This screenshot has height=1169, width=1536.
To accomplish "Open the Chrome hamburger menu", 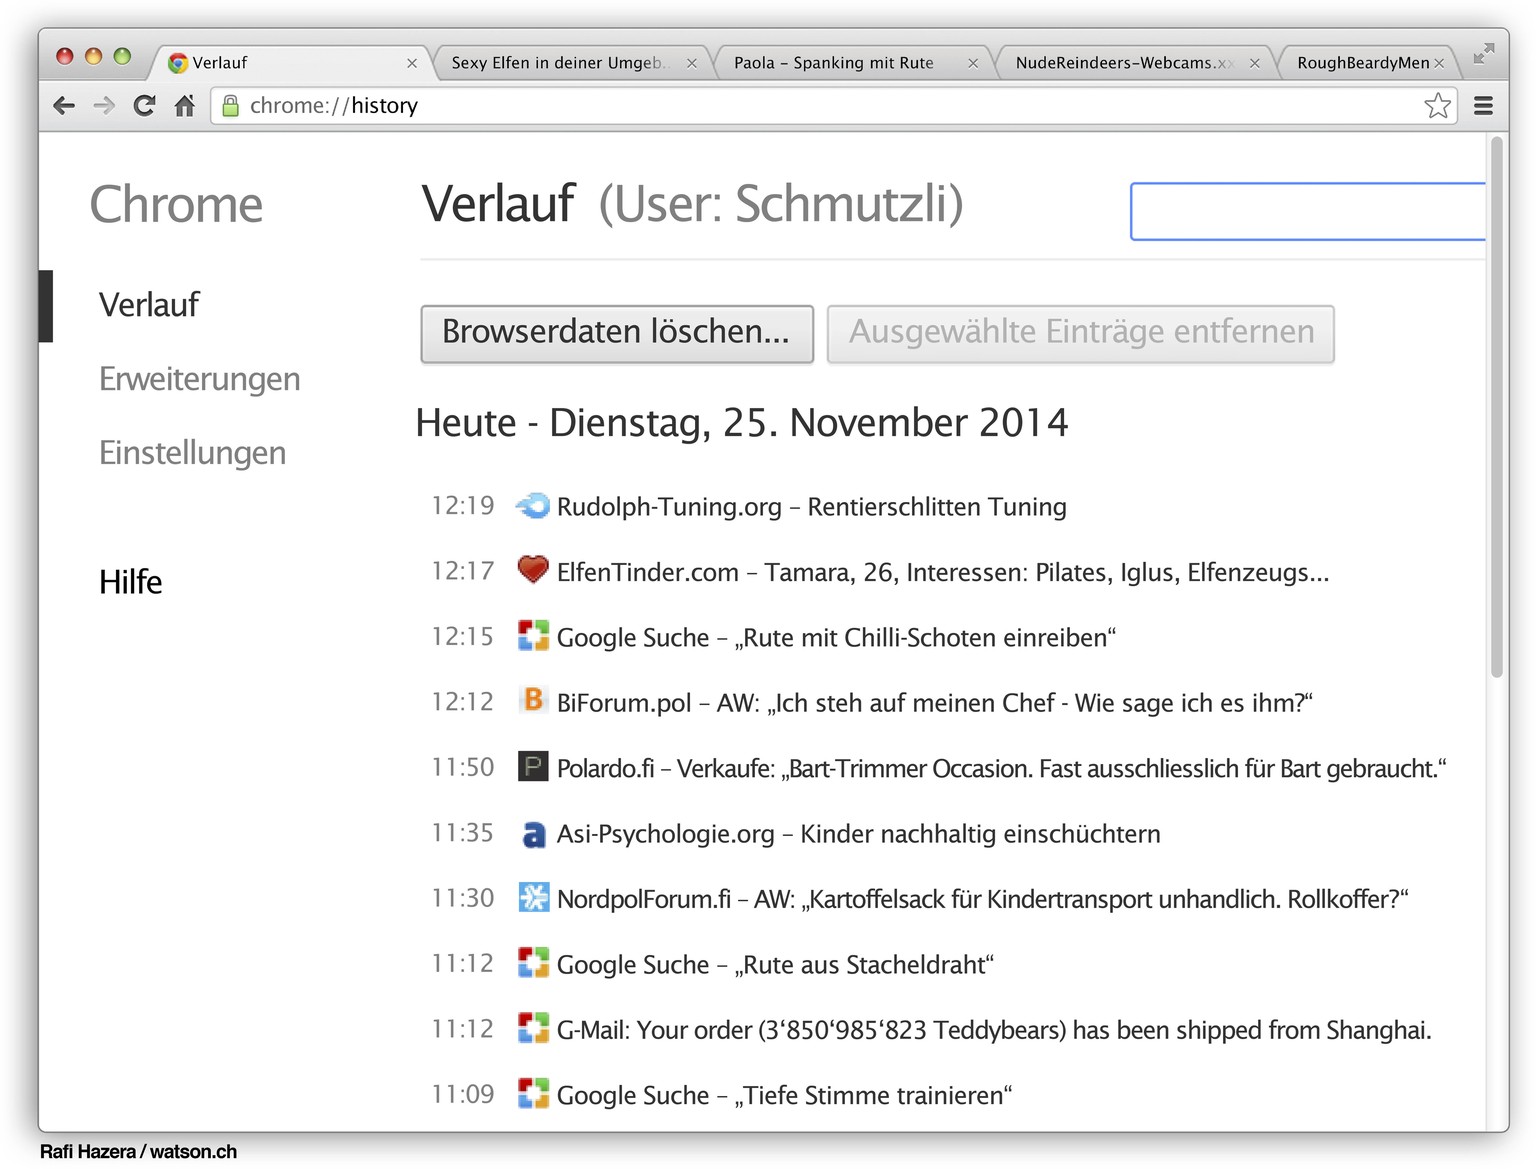I will click(x=1483, y=105).
